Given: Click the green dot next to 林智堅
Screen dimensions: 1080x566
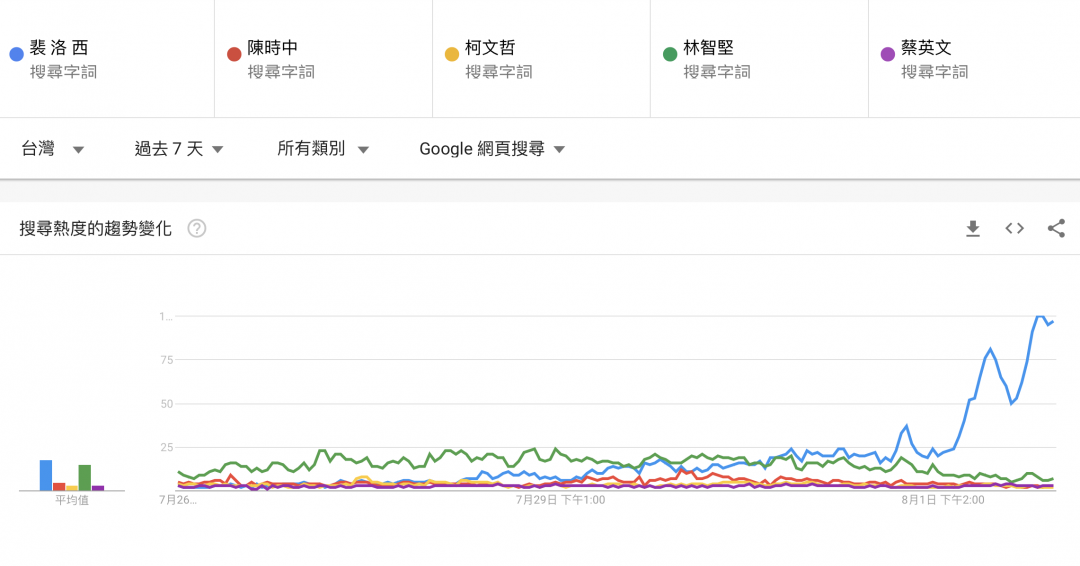Looking at the screenshot, I should [x=669, y=54].
